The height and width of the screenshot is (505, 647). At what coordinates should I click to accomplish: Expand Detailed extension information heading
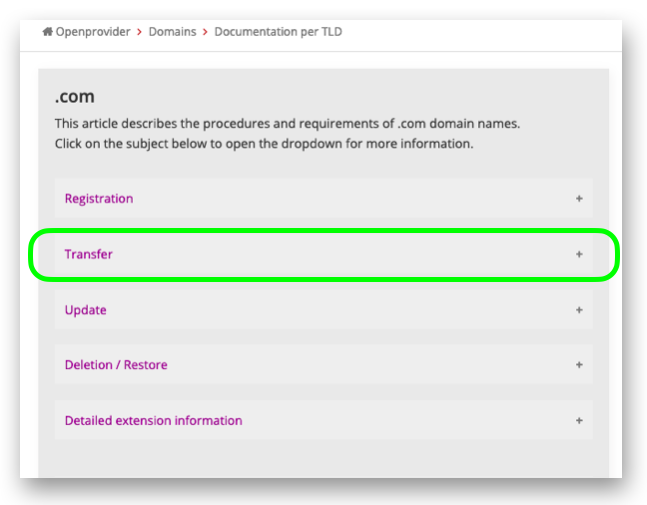pyautogui.click(x=153, y=420)
